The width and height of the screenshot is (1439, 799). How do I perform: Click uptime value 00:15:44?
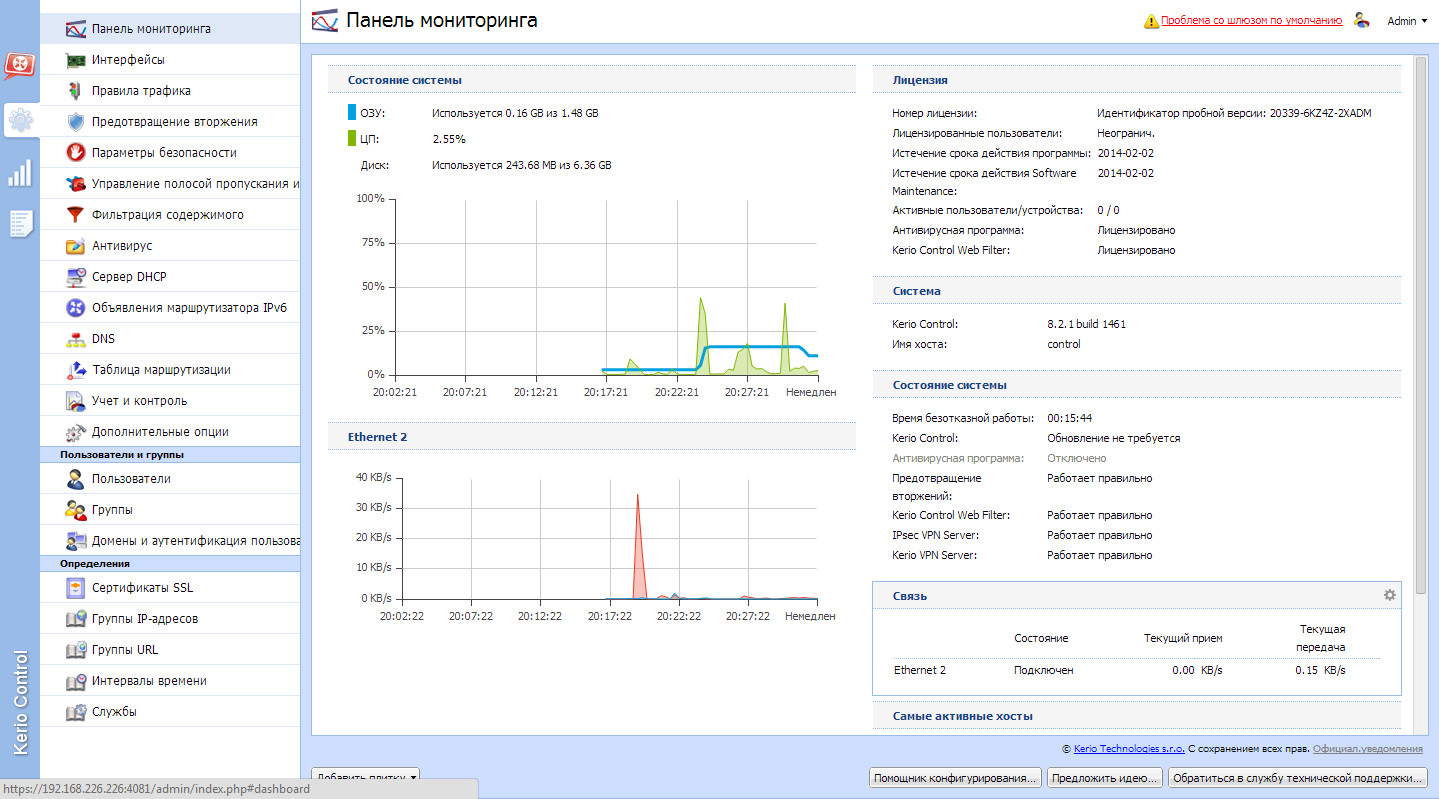tap(1069, 418)
